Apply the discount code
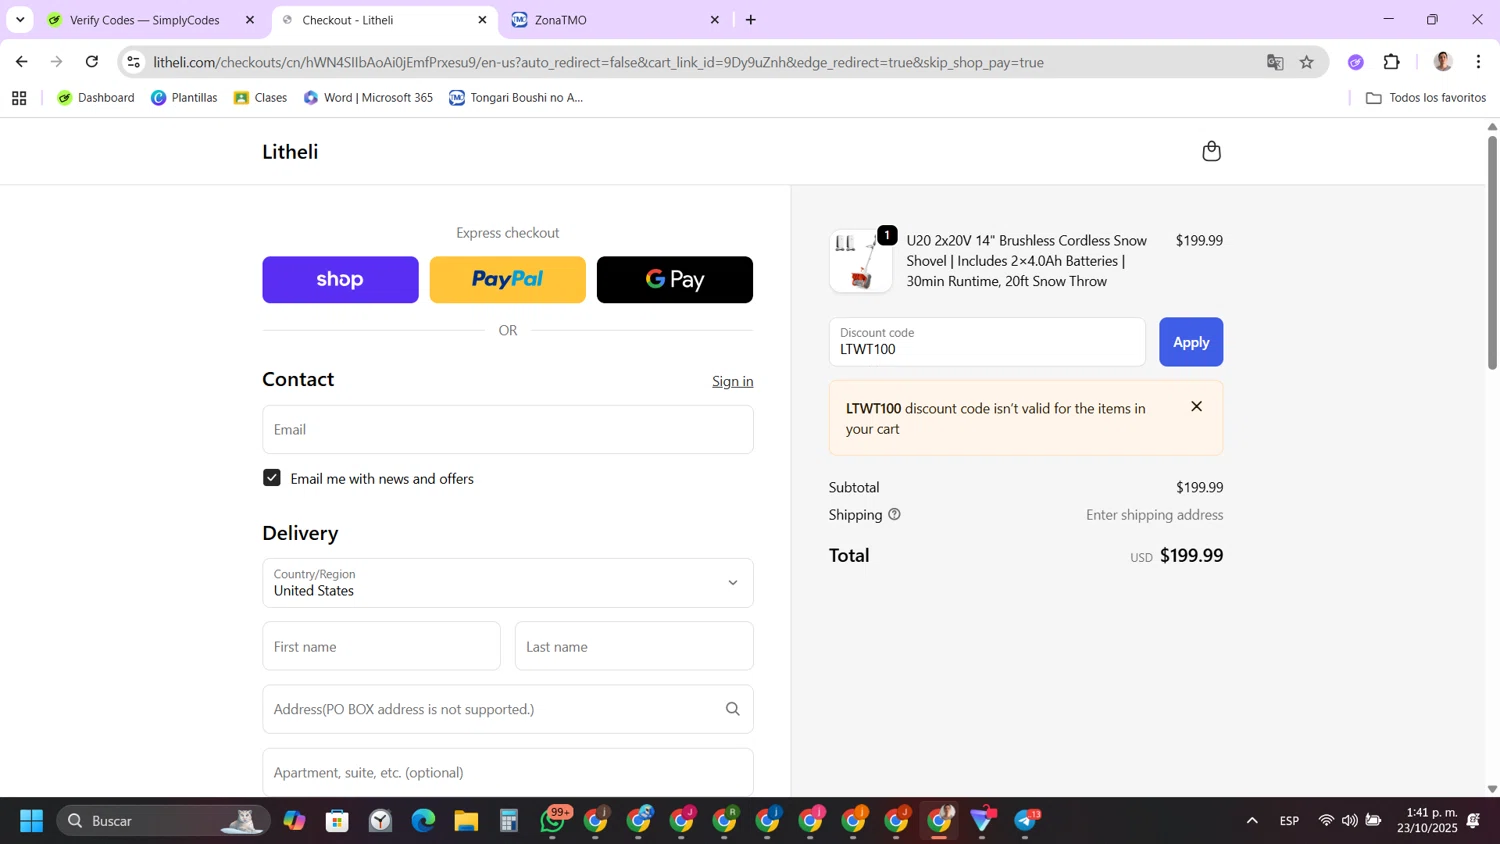 point(1191,342)
